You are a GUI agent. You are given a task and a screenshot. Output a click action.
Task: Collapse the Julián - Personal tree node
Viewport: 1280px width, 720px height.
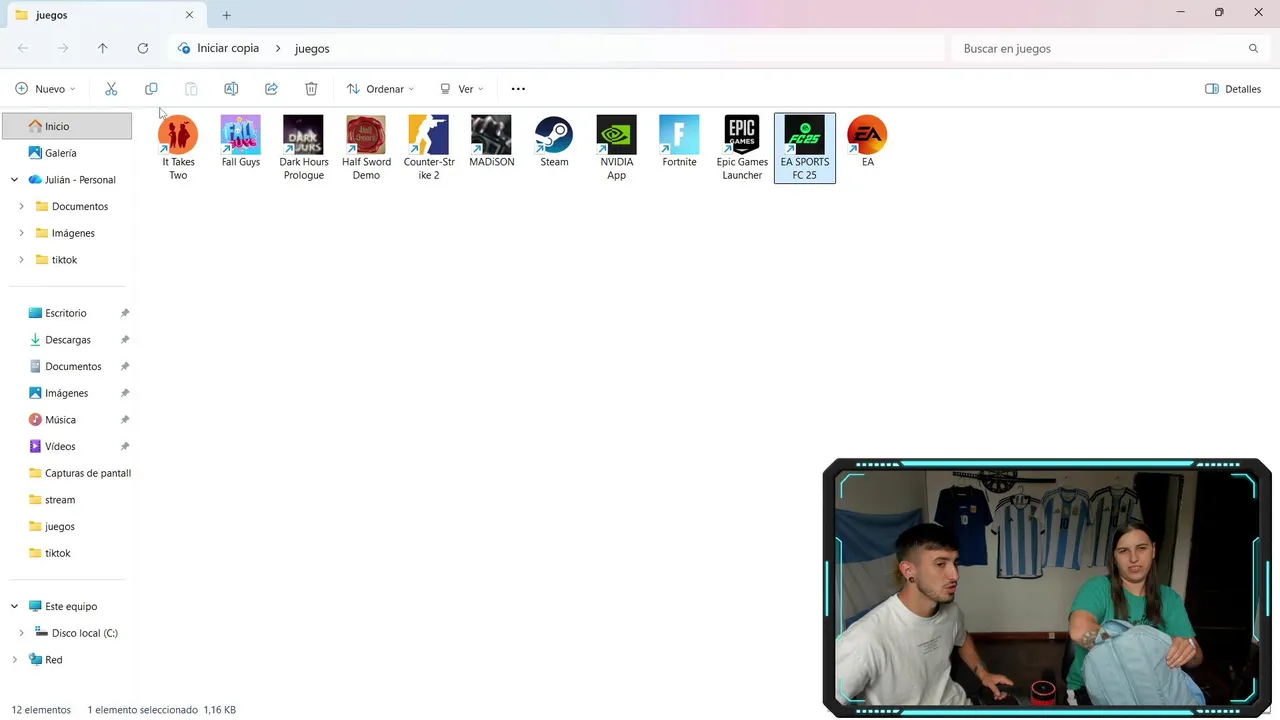point(14,180)
